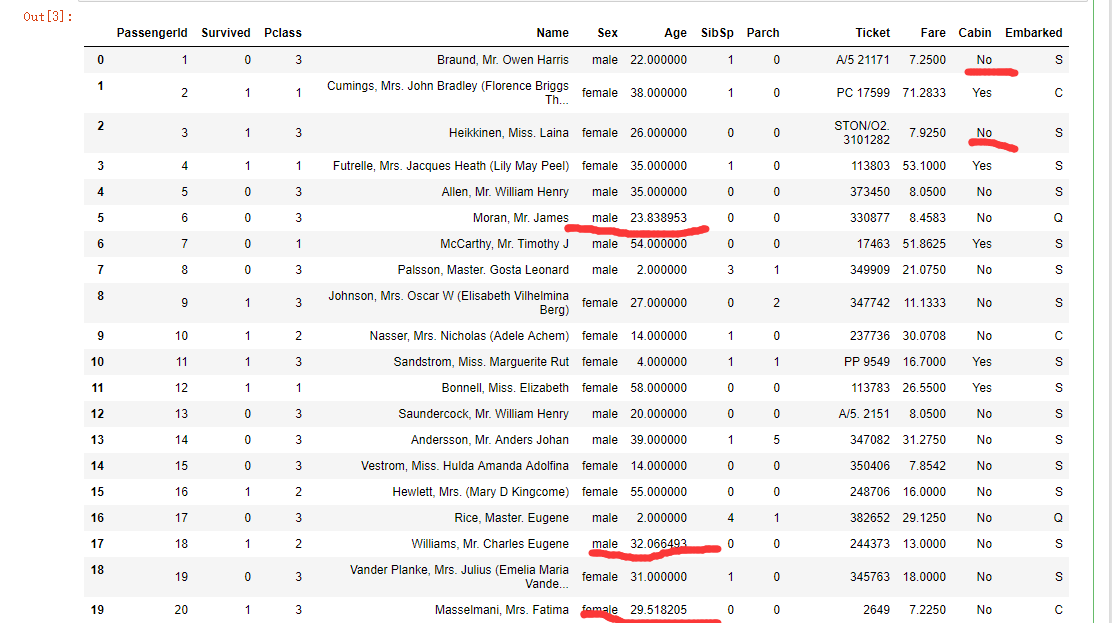Select name Nasser, Mrs. Nicholas (Adele Achem)
The height and width of the screenshot is (623, 1112).
(469, 336)
